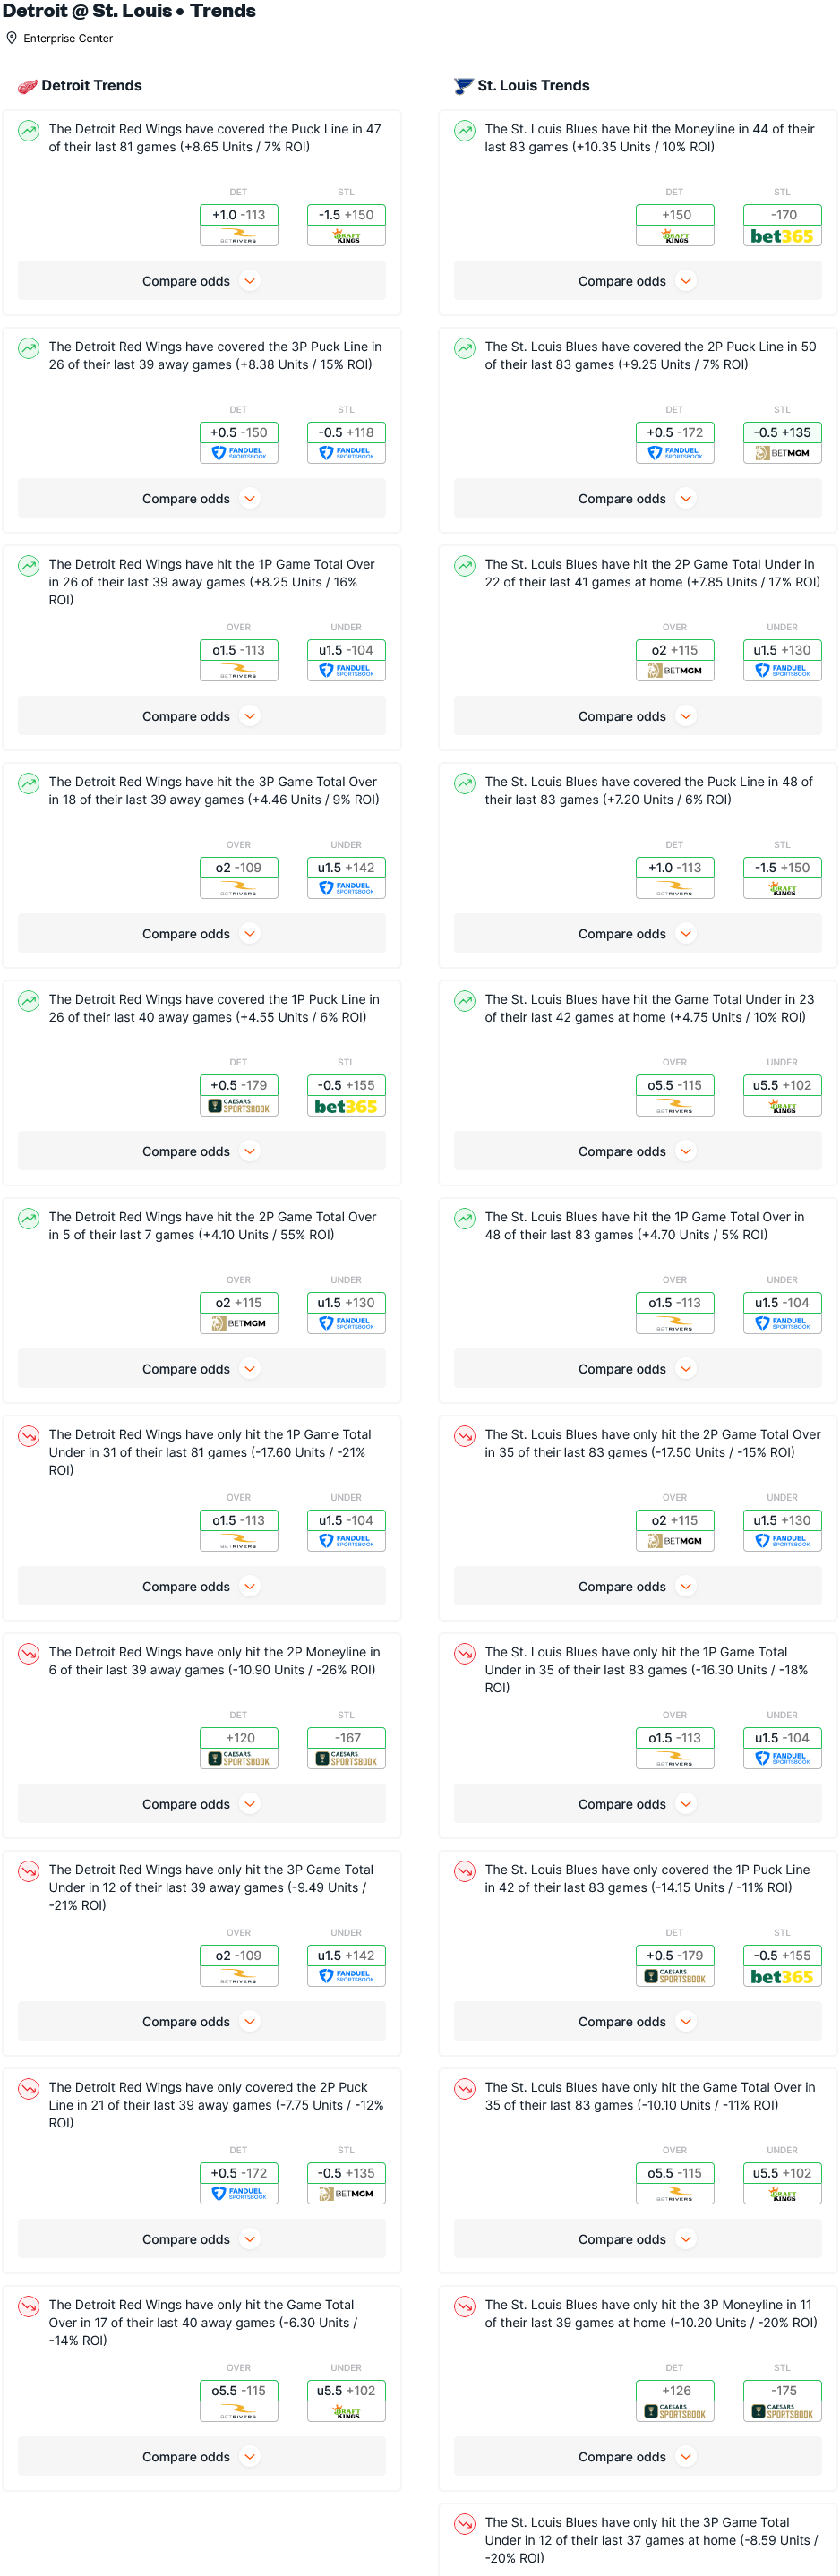Screen dimensions: 840x2576
Task: Choose the o5.5 -115 over in Blues Game Total Under card
Action: tap(675, 1085)
